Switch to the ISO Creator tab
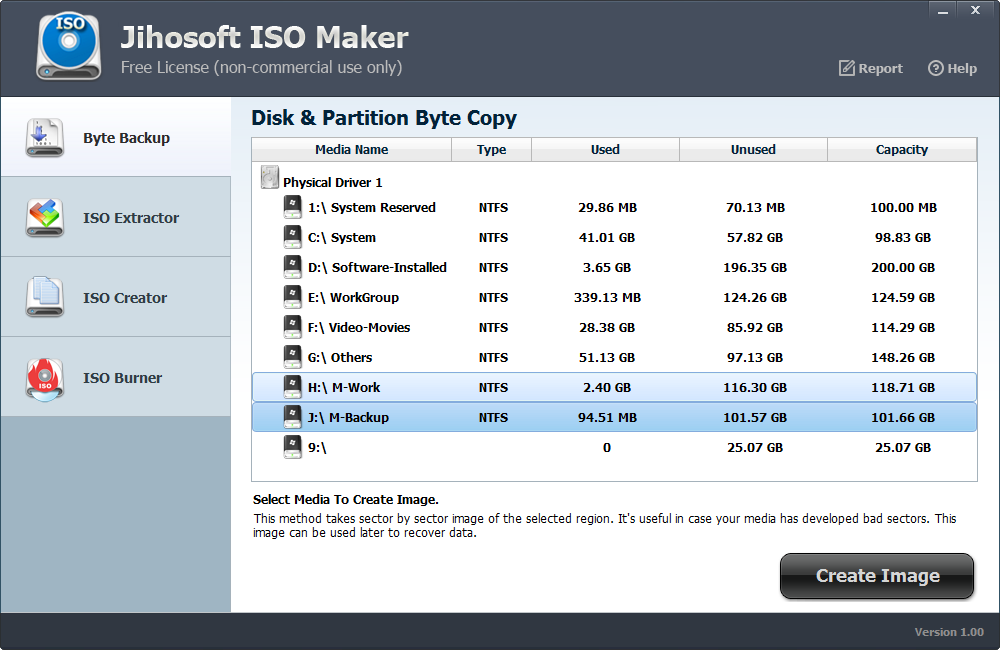 tap(115, 297)
